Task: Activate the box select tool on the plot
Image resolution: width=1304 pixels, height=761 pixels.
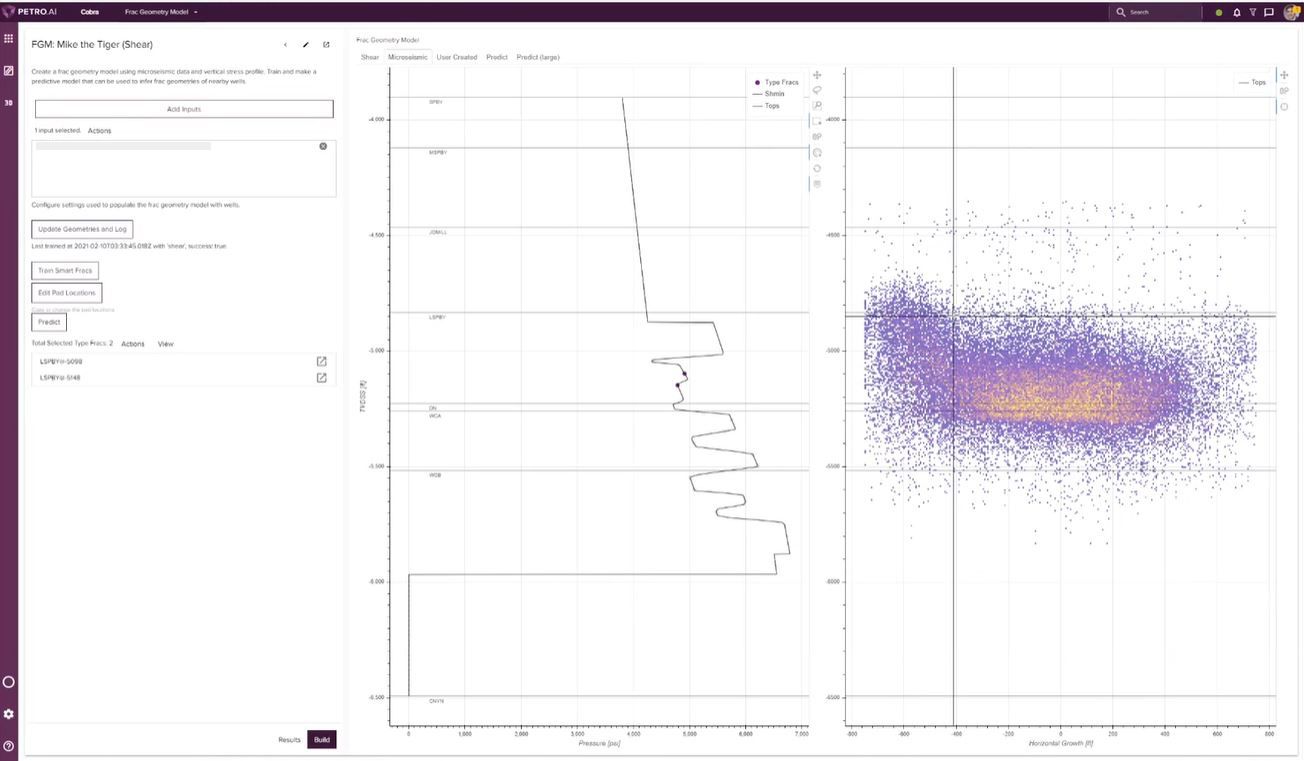Action: [x=817, y=120]
